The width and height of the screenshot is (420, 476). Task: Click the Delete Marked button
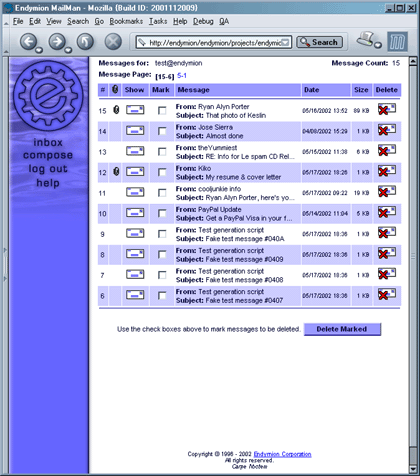pyautogui.click(x=342, y=329)
